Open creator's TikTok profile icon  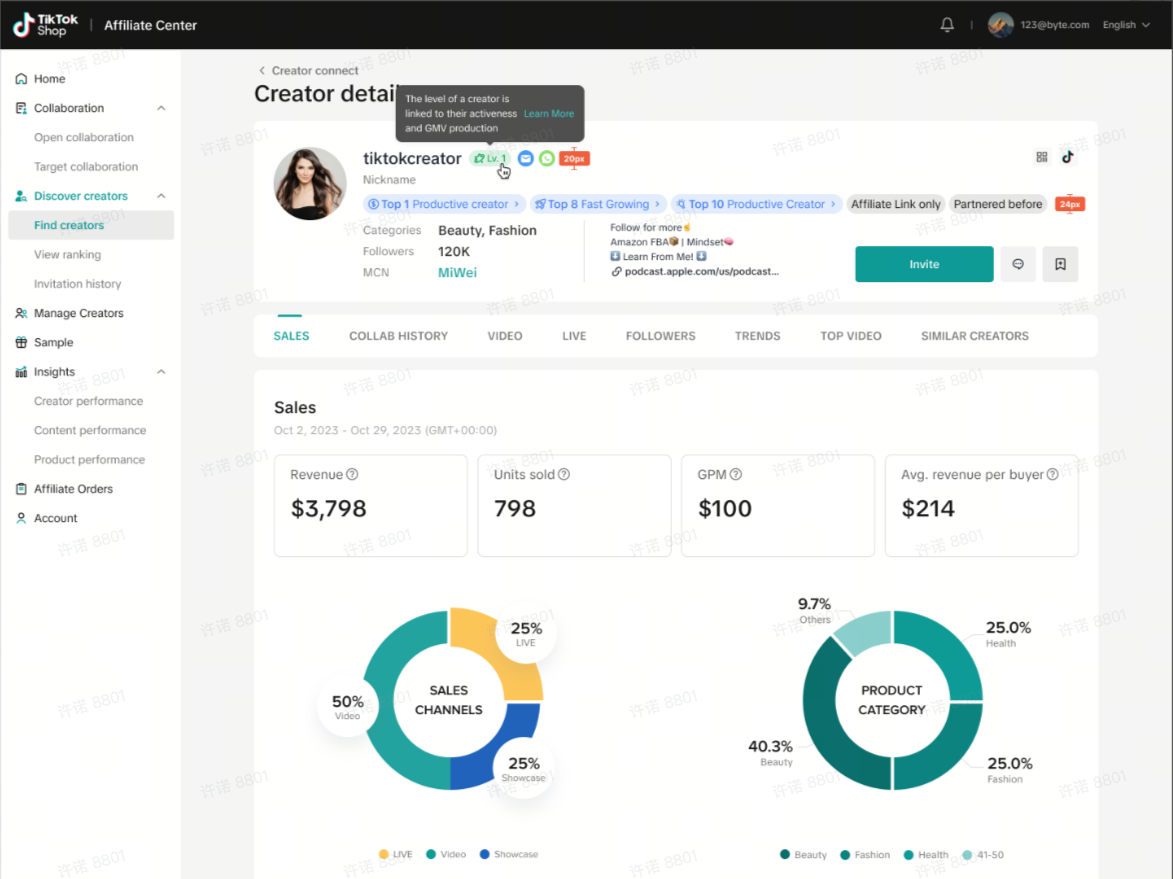(x=1068, y=157)
